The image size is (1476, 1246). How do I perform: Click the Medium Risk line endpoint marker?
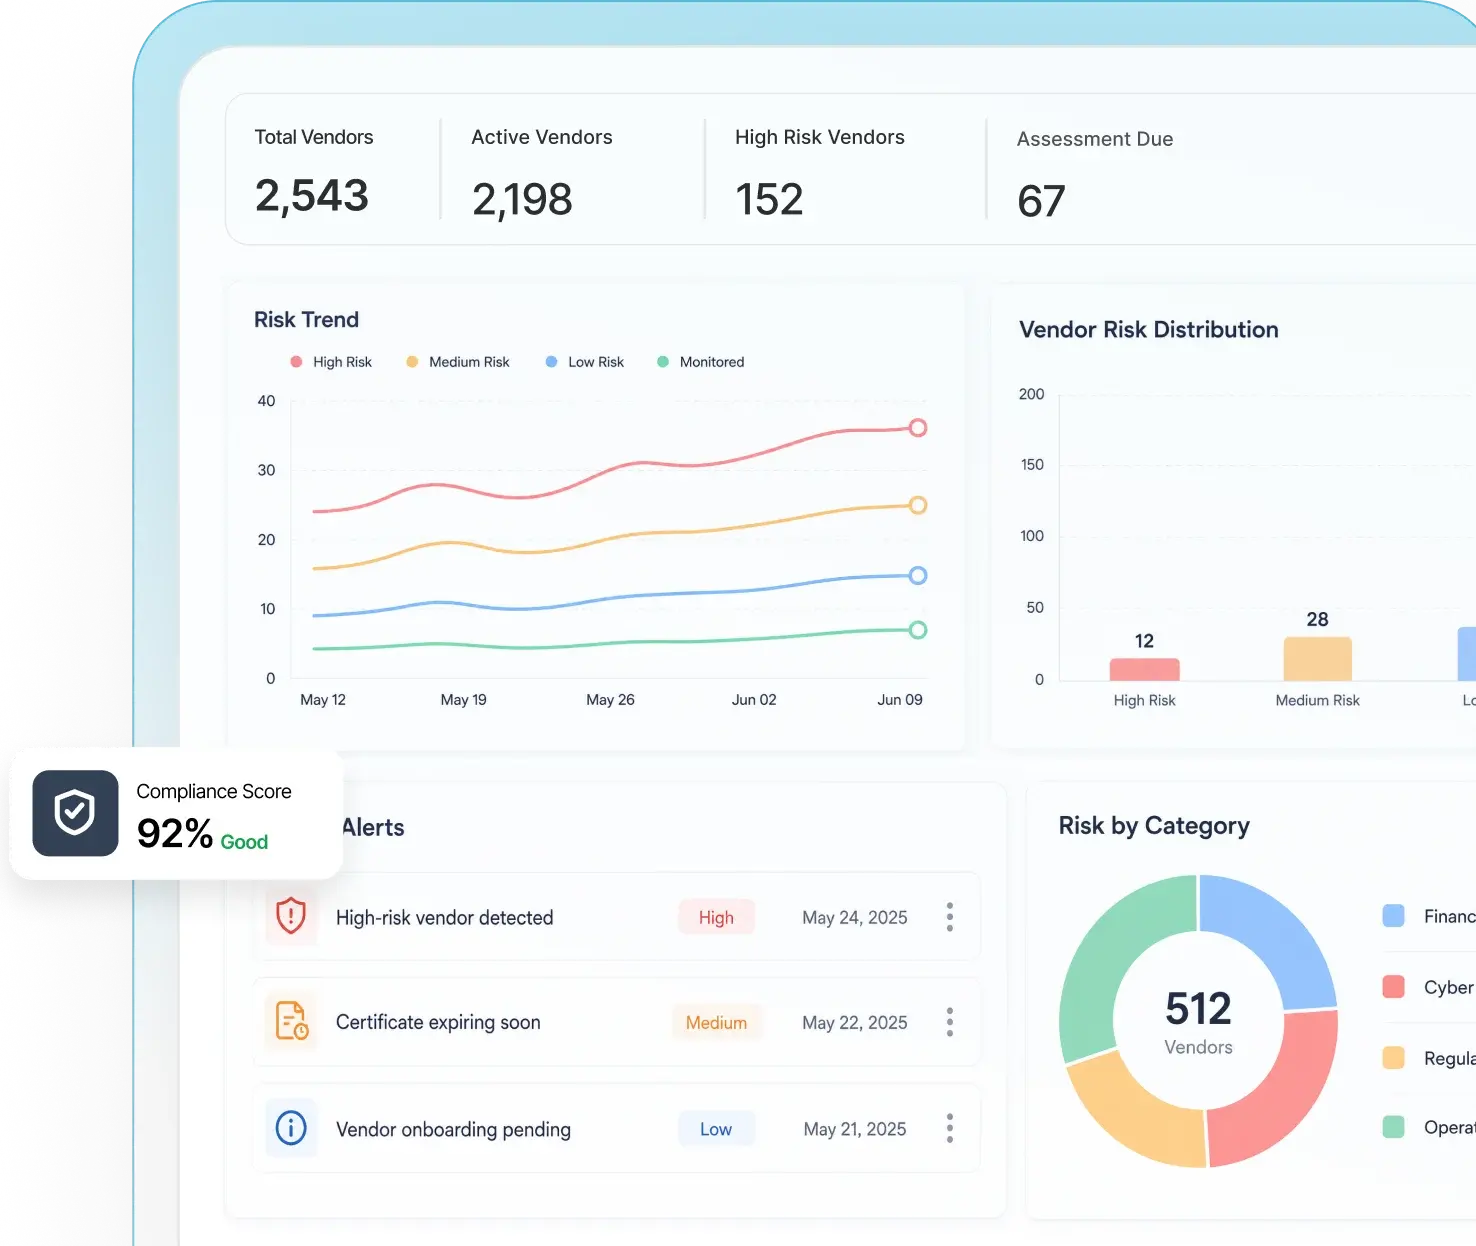pos(918,505)
